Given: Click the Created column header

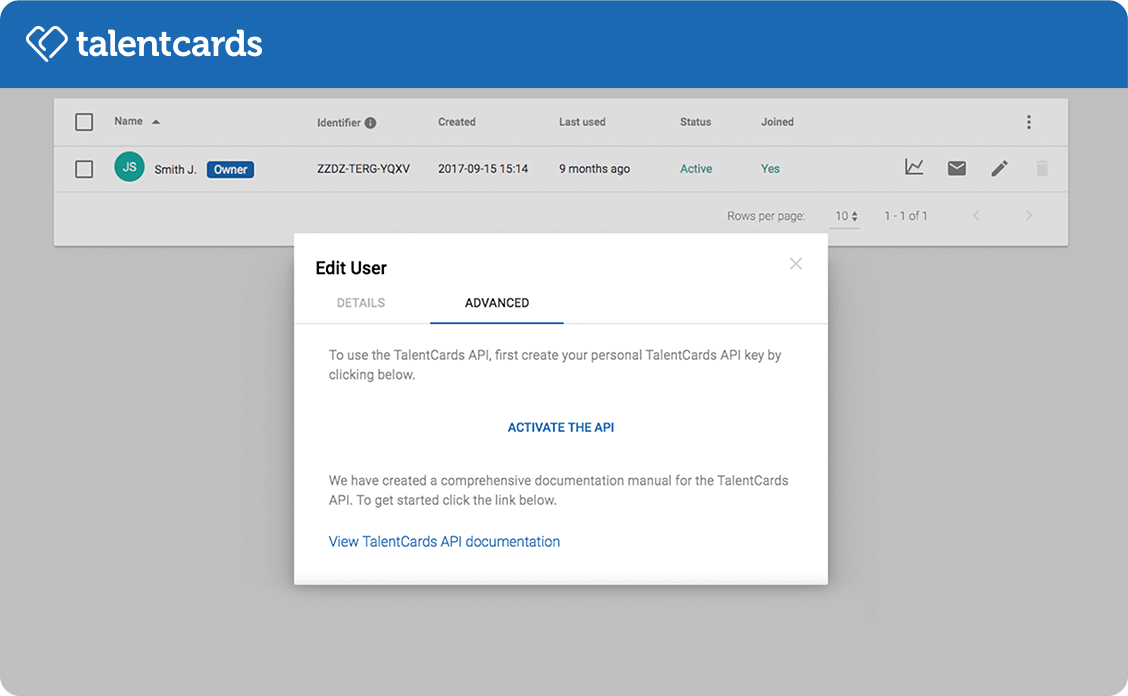Looking at the screenshot, I should (x=457, y=122).
